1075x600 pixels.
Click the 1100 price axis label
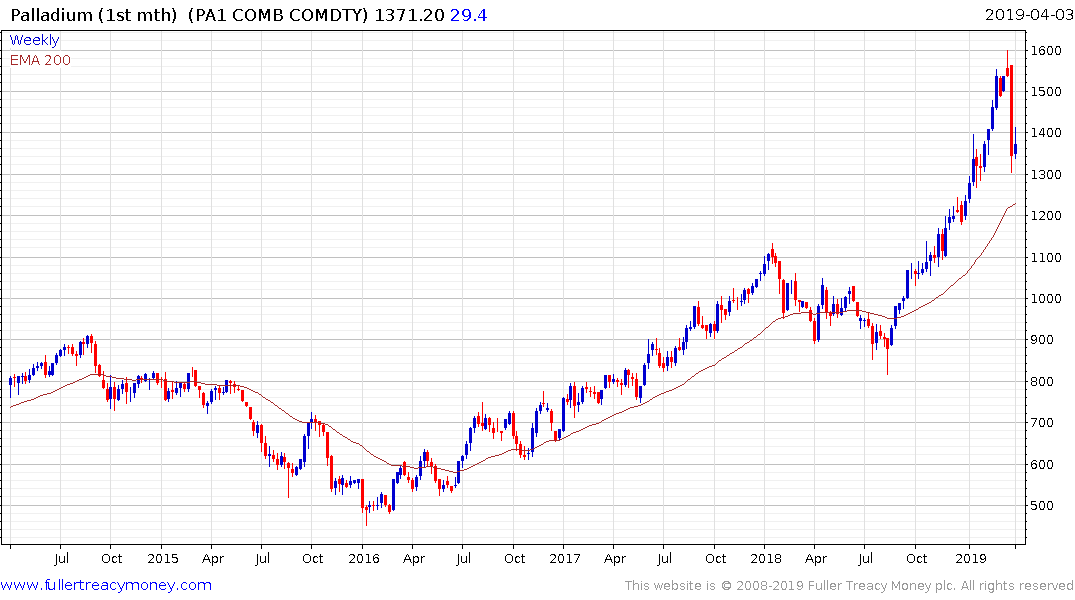point(1046,258)
